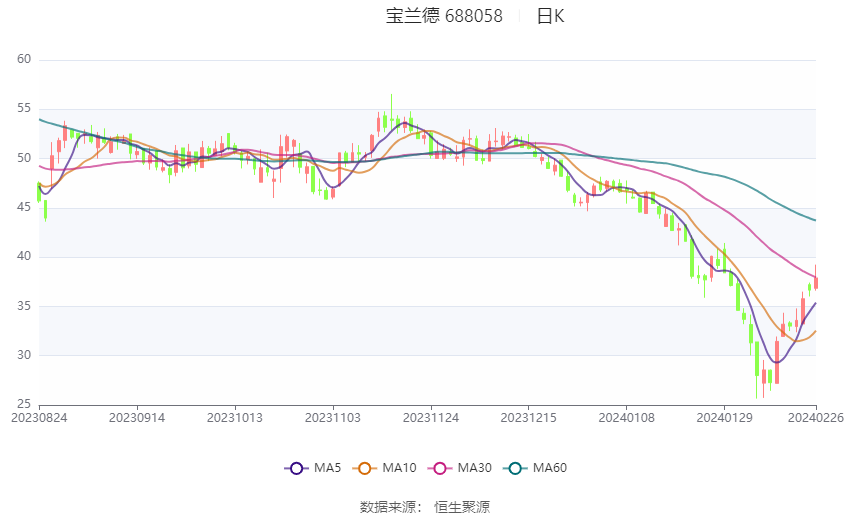
Task: Click the 20231124 date axis label
Action: click(x=431, y=418)
